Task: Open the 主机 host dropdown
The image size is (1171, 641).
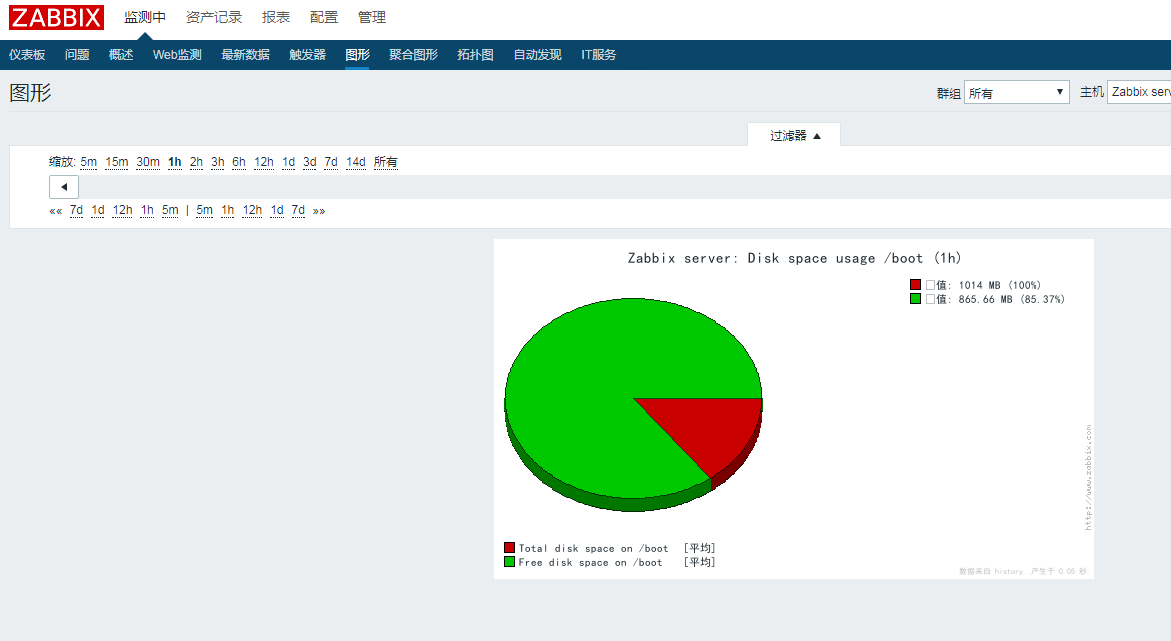Action: (x=1140, y=91)
